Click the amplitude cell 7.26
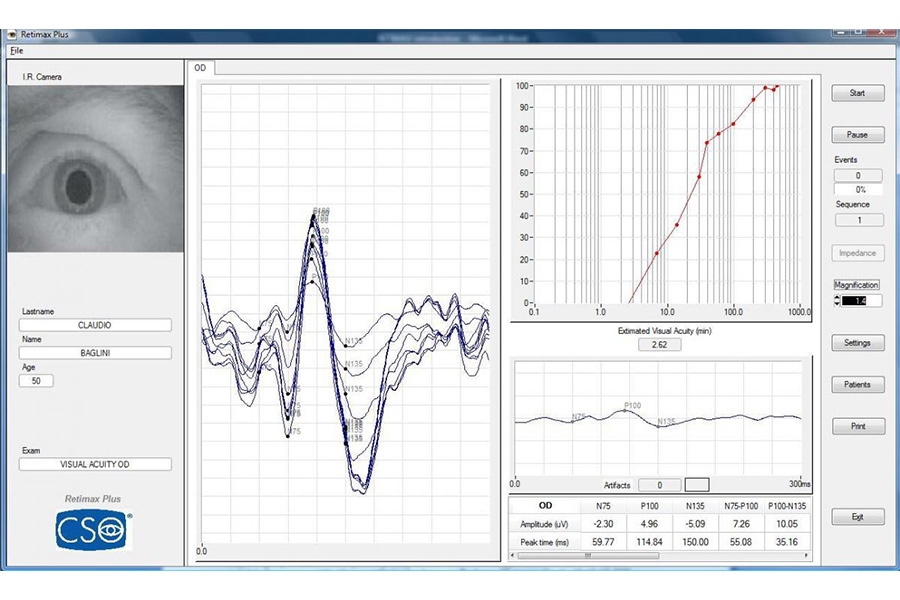This screenshot has width=900, height=600. click(x=741, y=524)
